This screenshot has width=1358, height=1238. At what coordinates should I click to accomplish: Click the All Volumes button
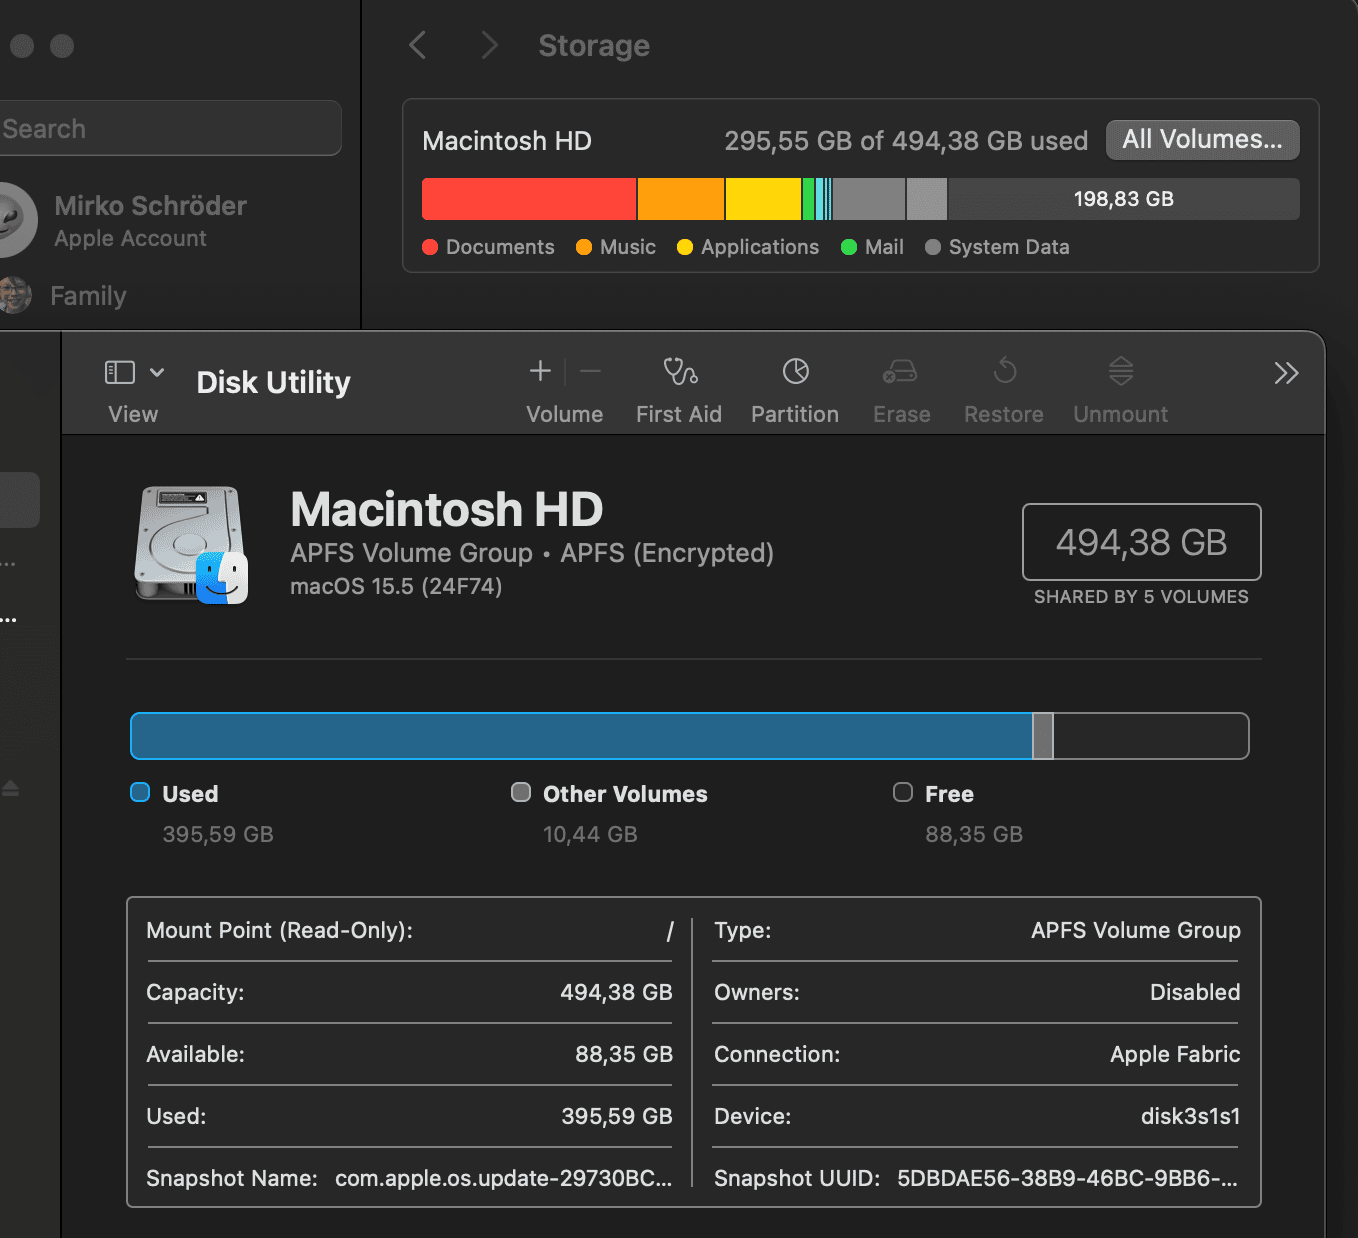(1202, 140)
